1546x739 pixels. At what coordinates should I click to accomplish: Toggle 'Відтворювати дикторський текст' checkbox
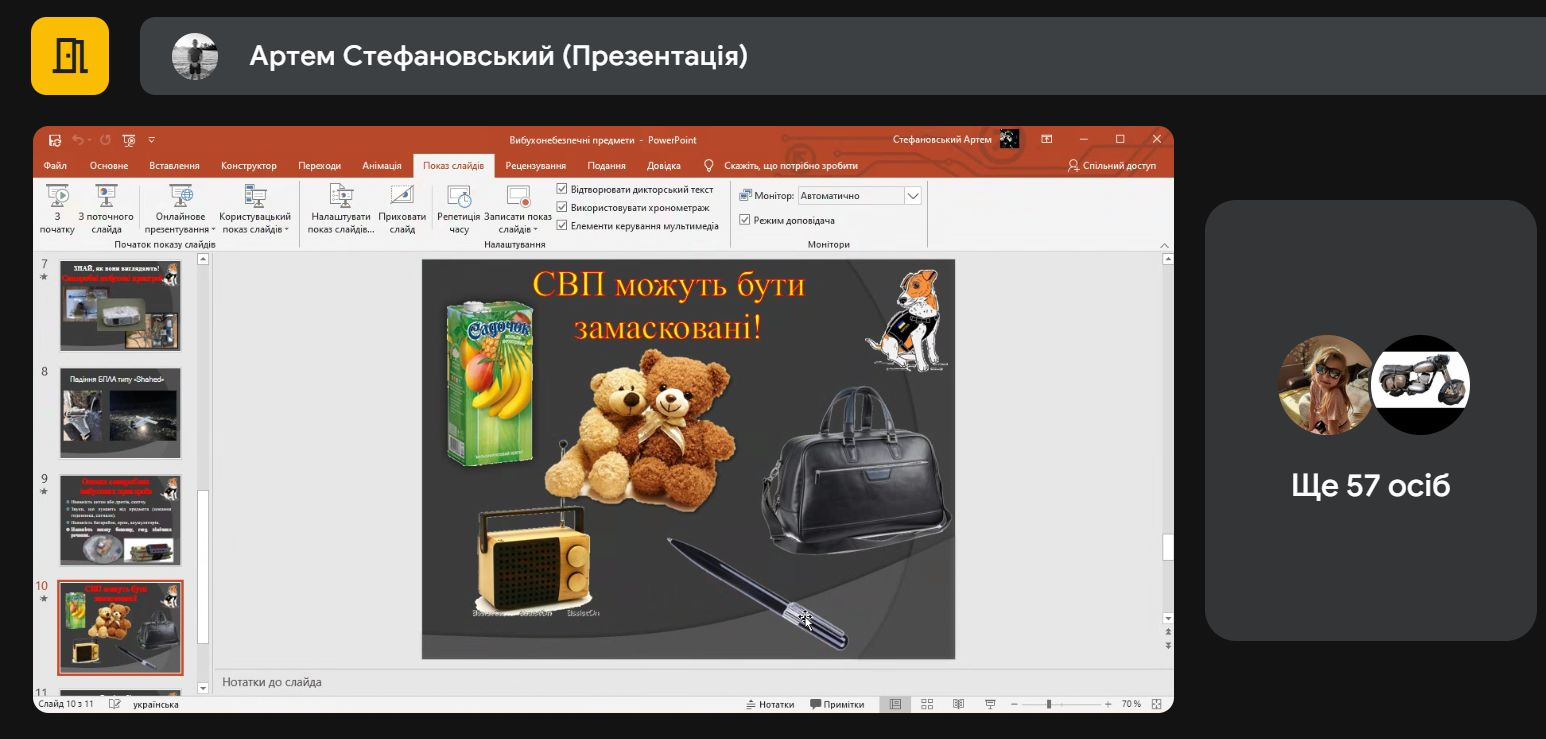click(561, 189)
